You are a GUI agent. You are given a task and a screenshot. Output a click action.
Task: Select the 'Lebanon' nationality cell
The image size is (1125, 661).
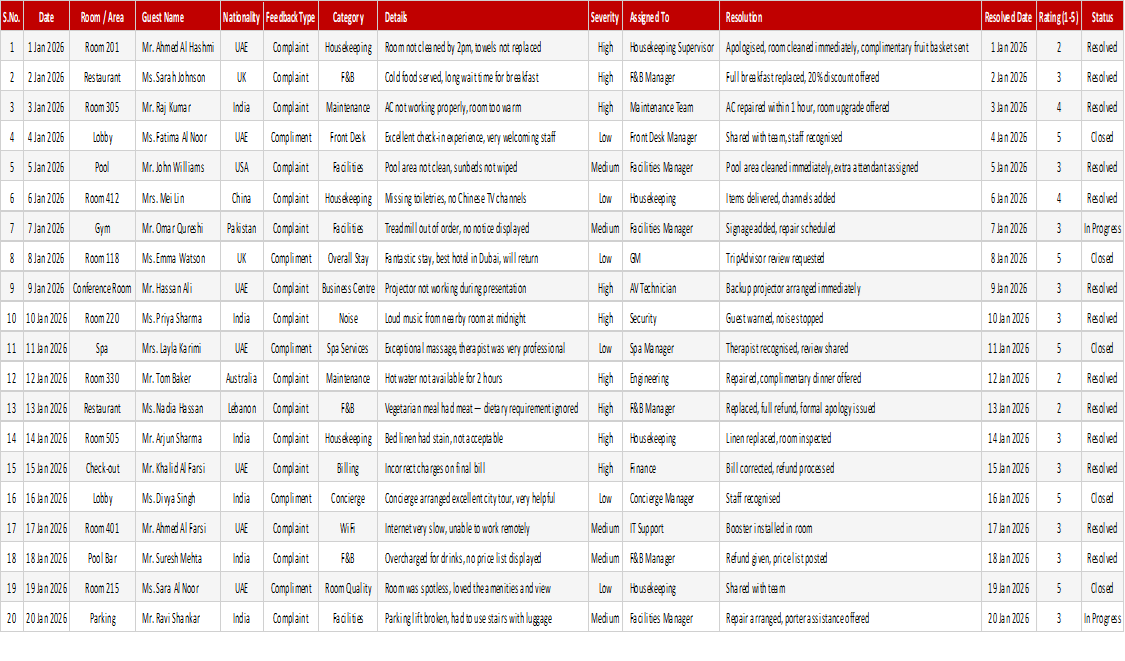tap(241, 408)
